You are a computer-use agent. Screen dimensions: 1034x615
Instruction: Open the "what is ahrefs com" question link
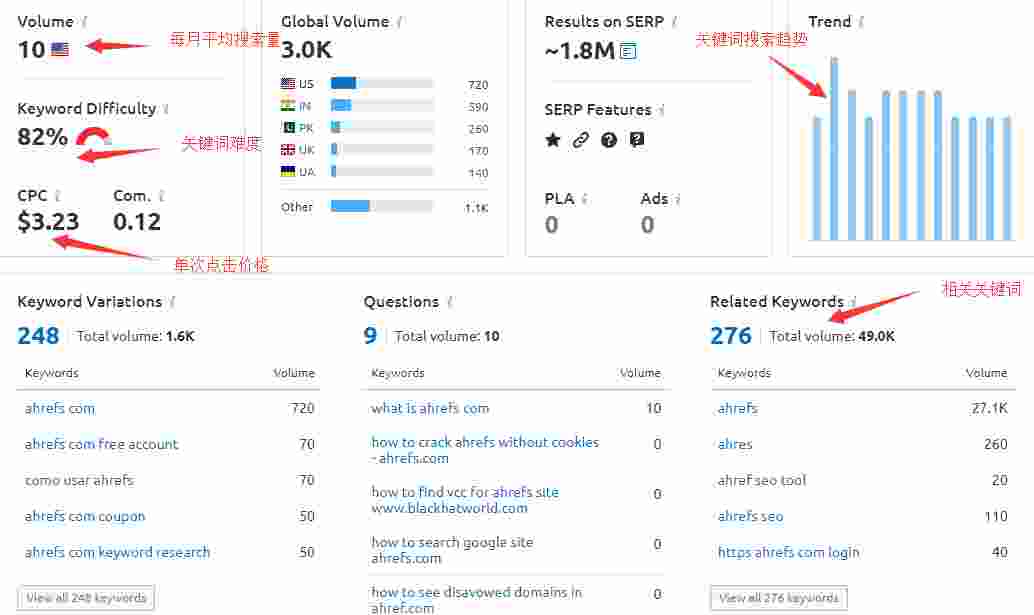(x=430, y=408)
